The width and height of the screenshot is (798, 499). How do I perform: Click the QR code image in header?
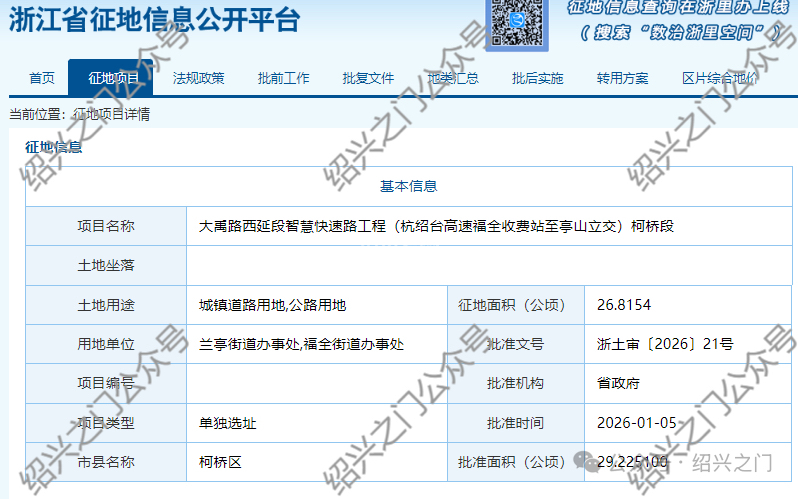518,22
